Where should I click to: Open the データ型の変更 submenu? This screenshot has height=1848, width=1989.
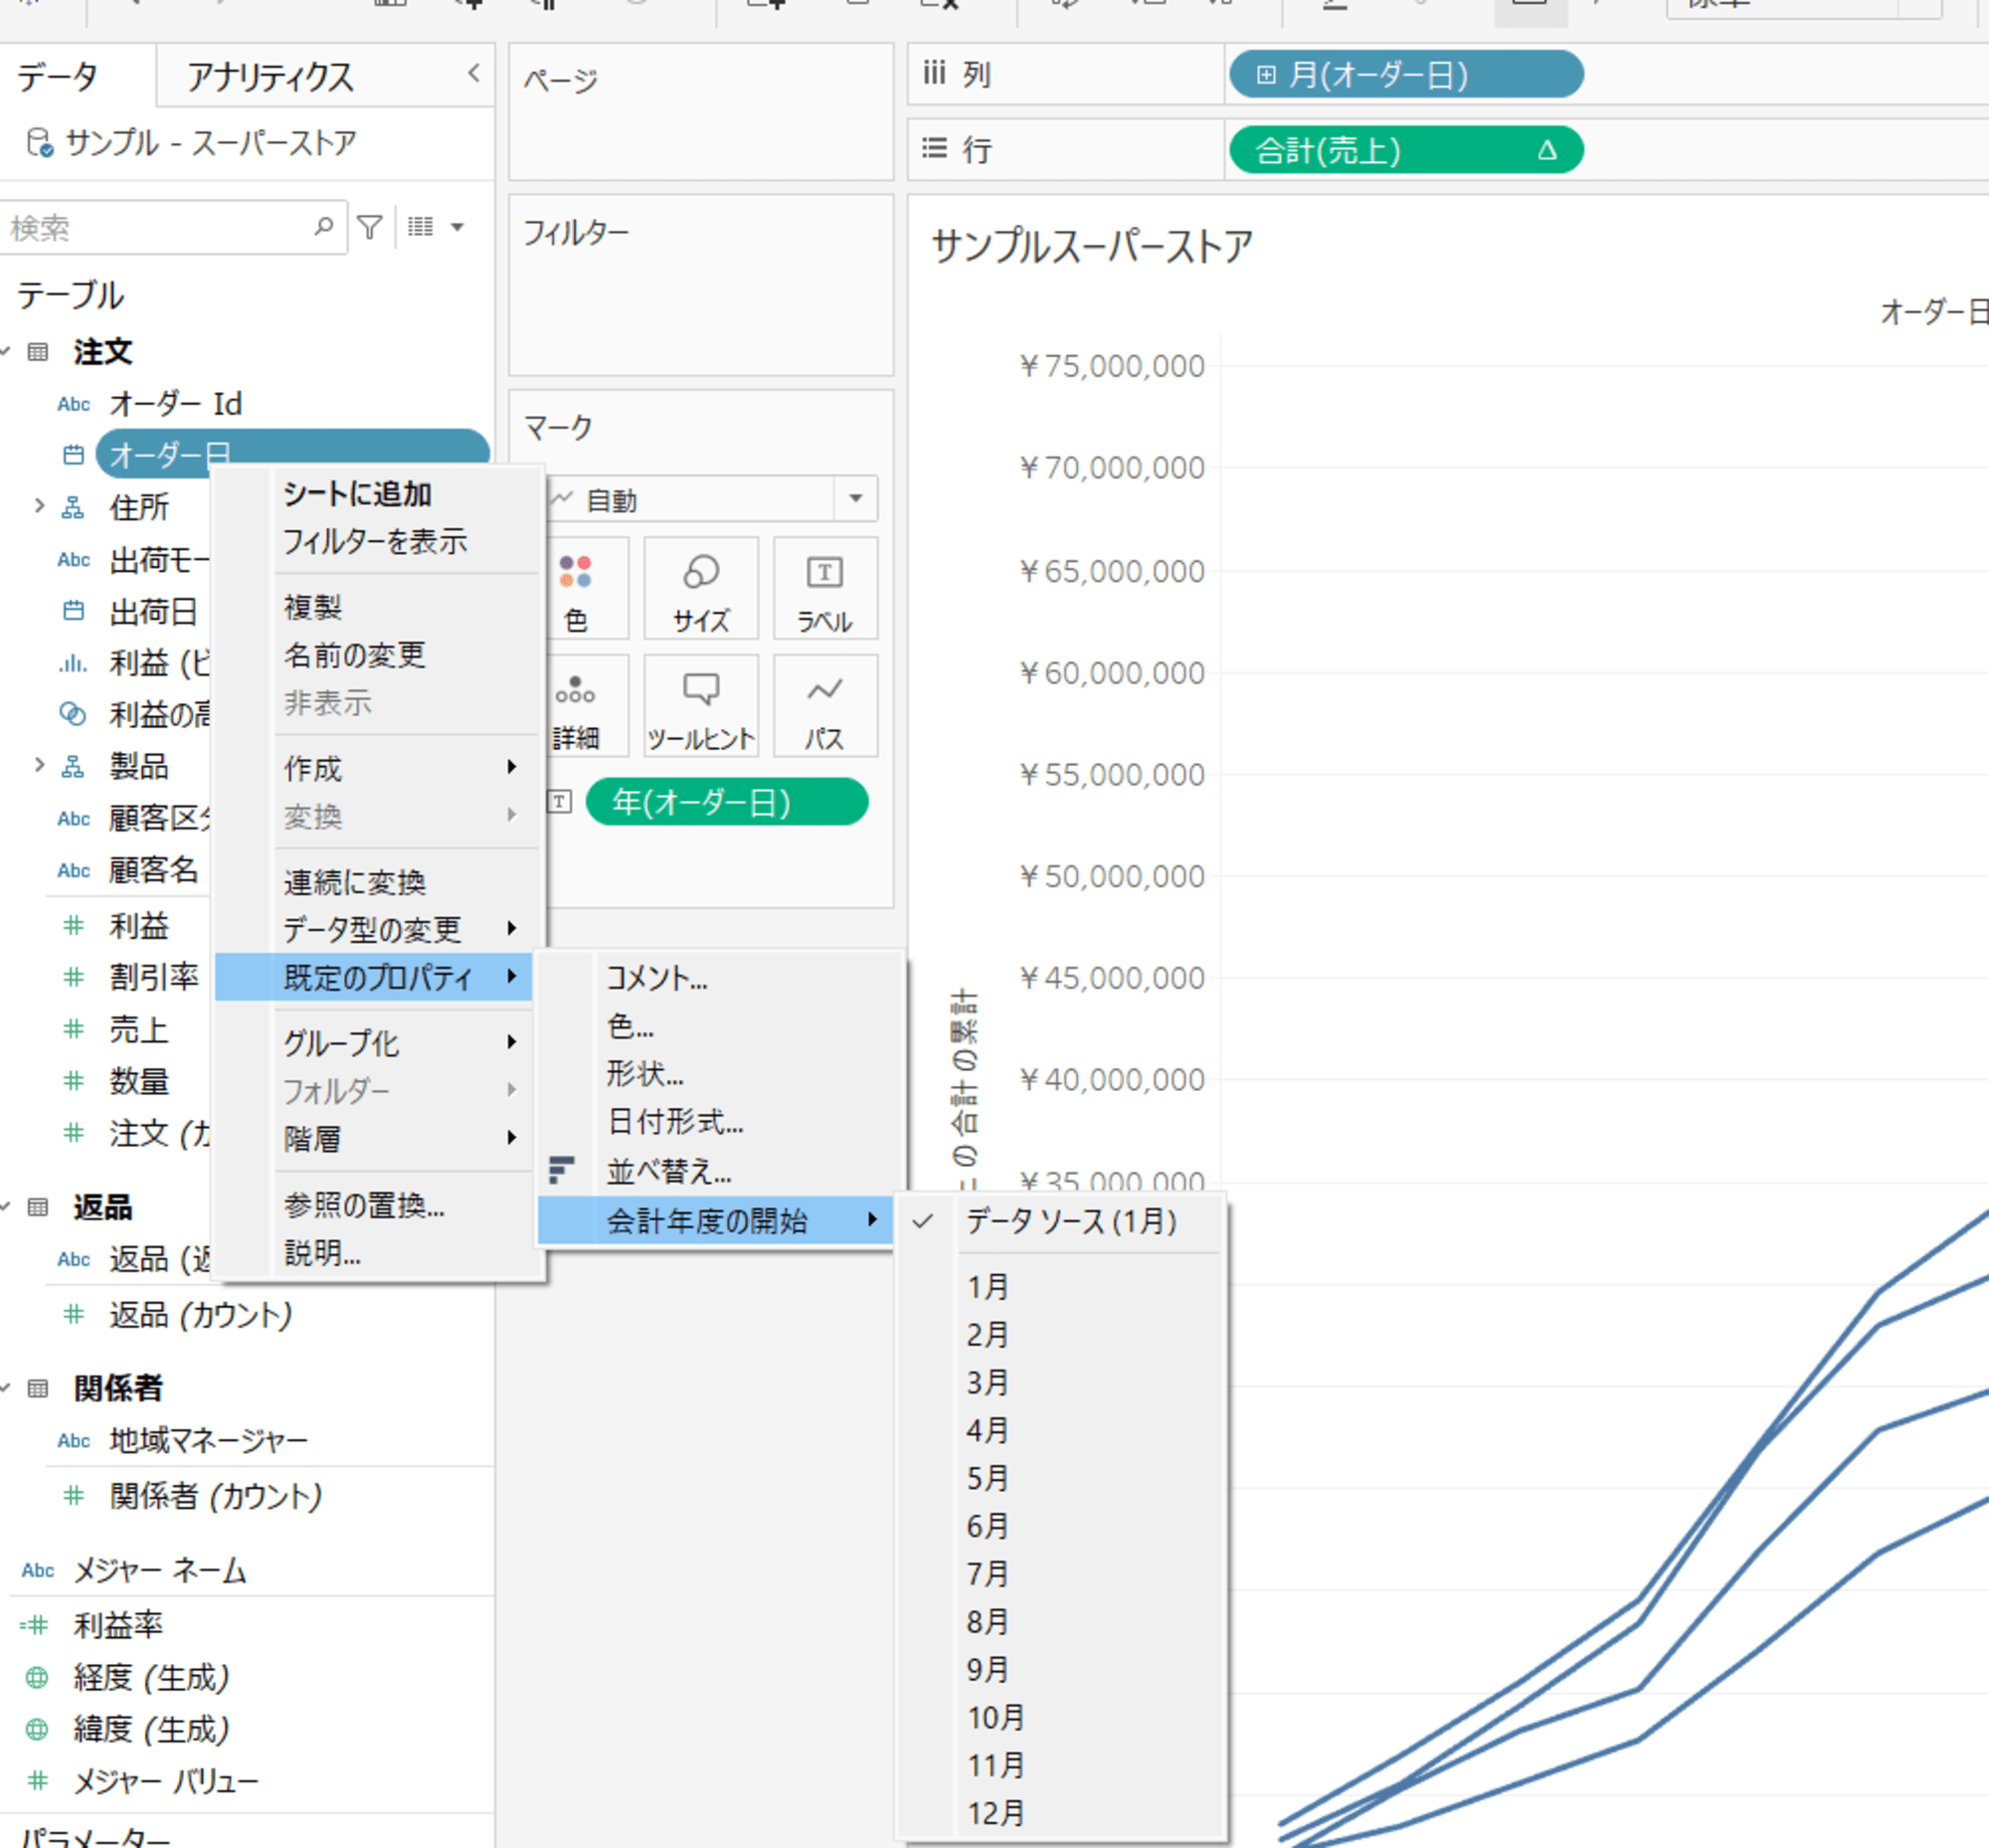[x=378, y=930]
